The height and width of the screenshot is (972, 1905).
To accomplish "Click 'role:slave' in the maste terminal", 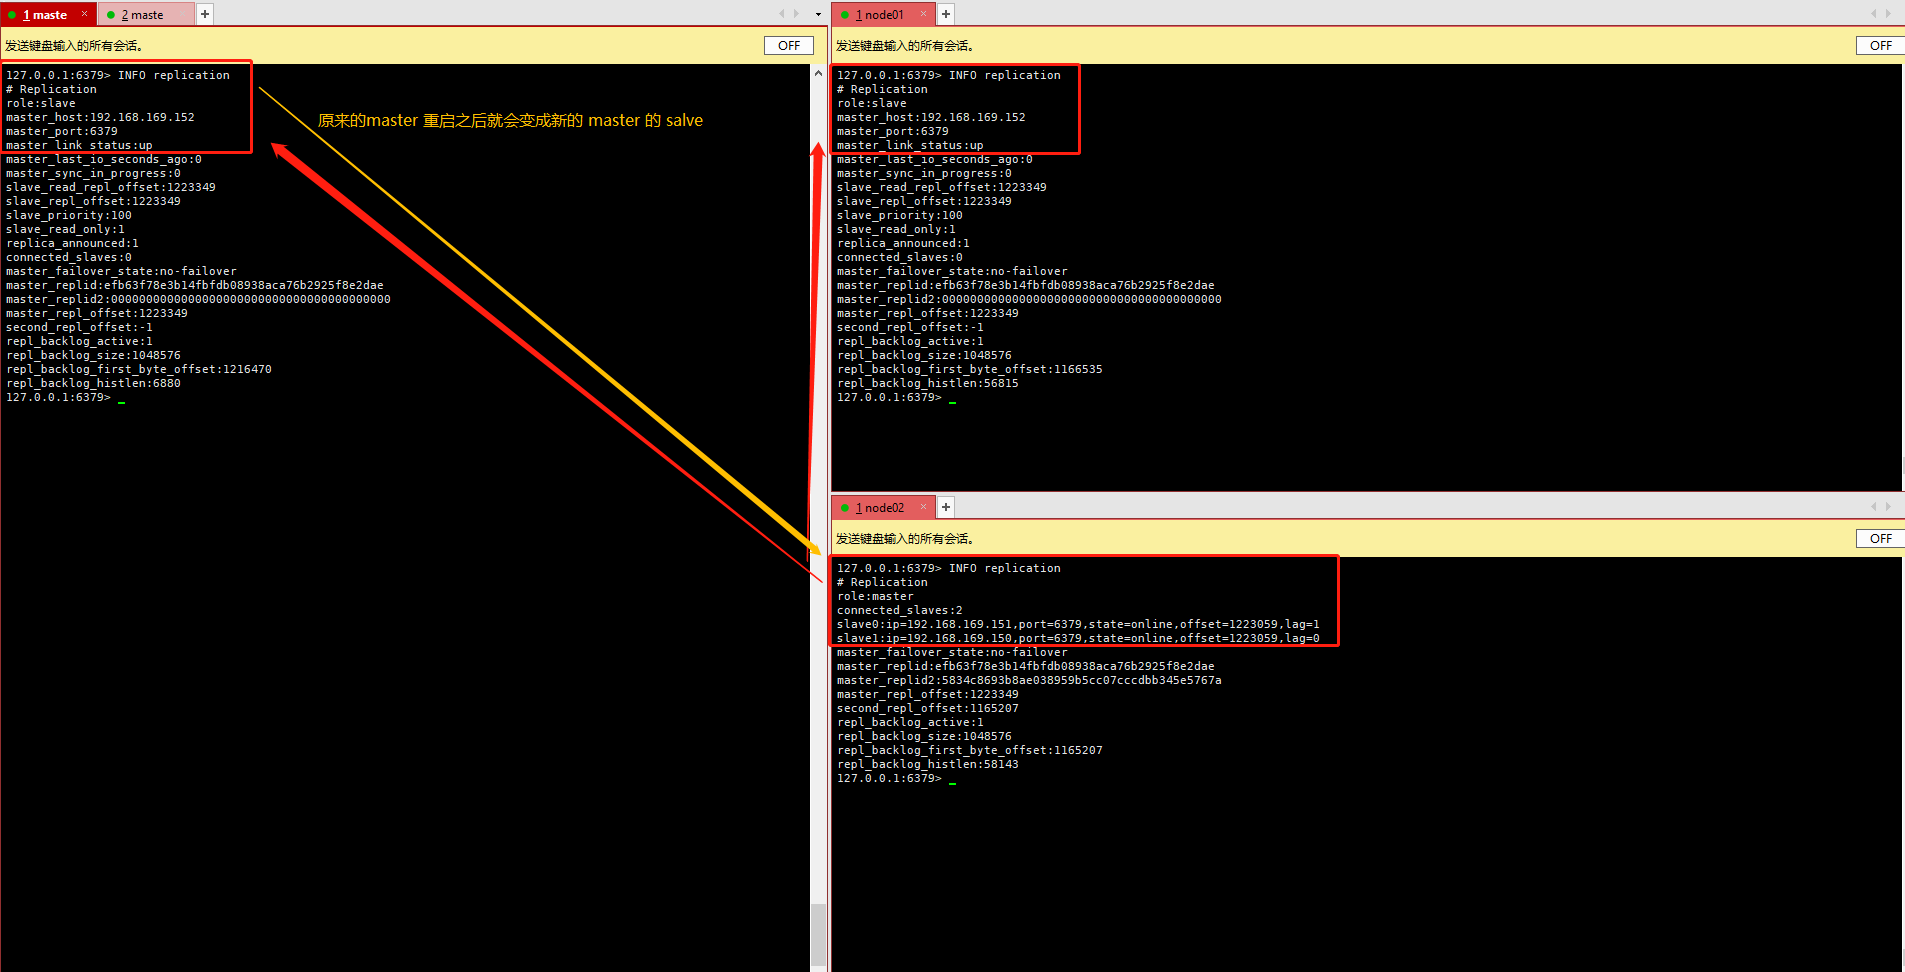I will click(41, 103).
